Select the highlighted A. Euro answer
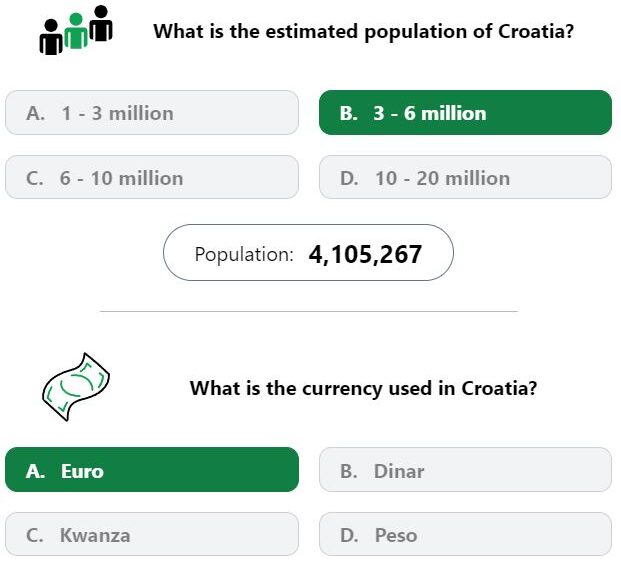The height and width of the screenshot is (570, 621). tap(152, 470)
